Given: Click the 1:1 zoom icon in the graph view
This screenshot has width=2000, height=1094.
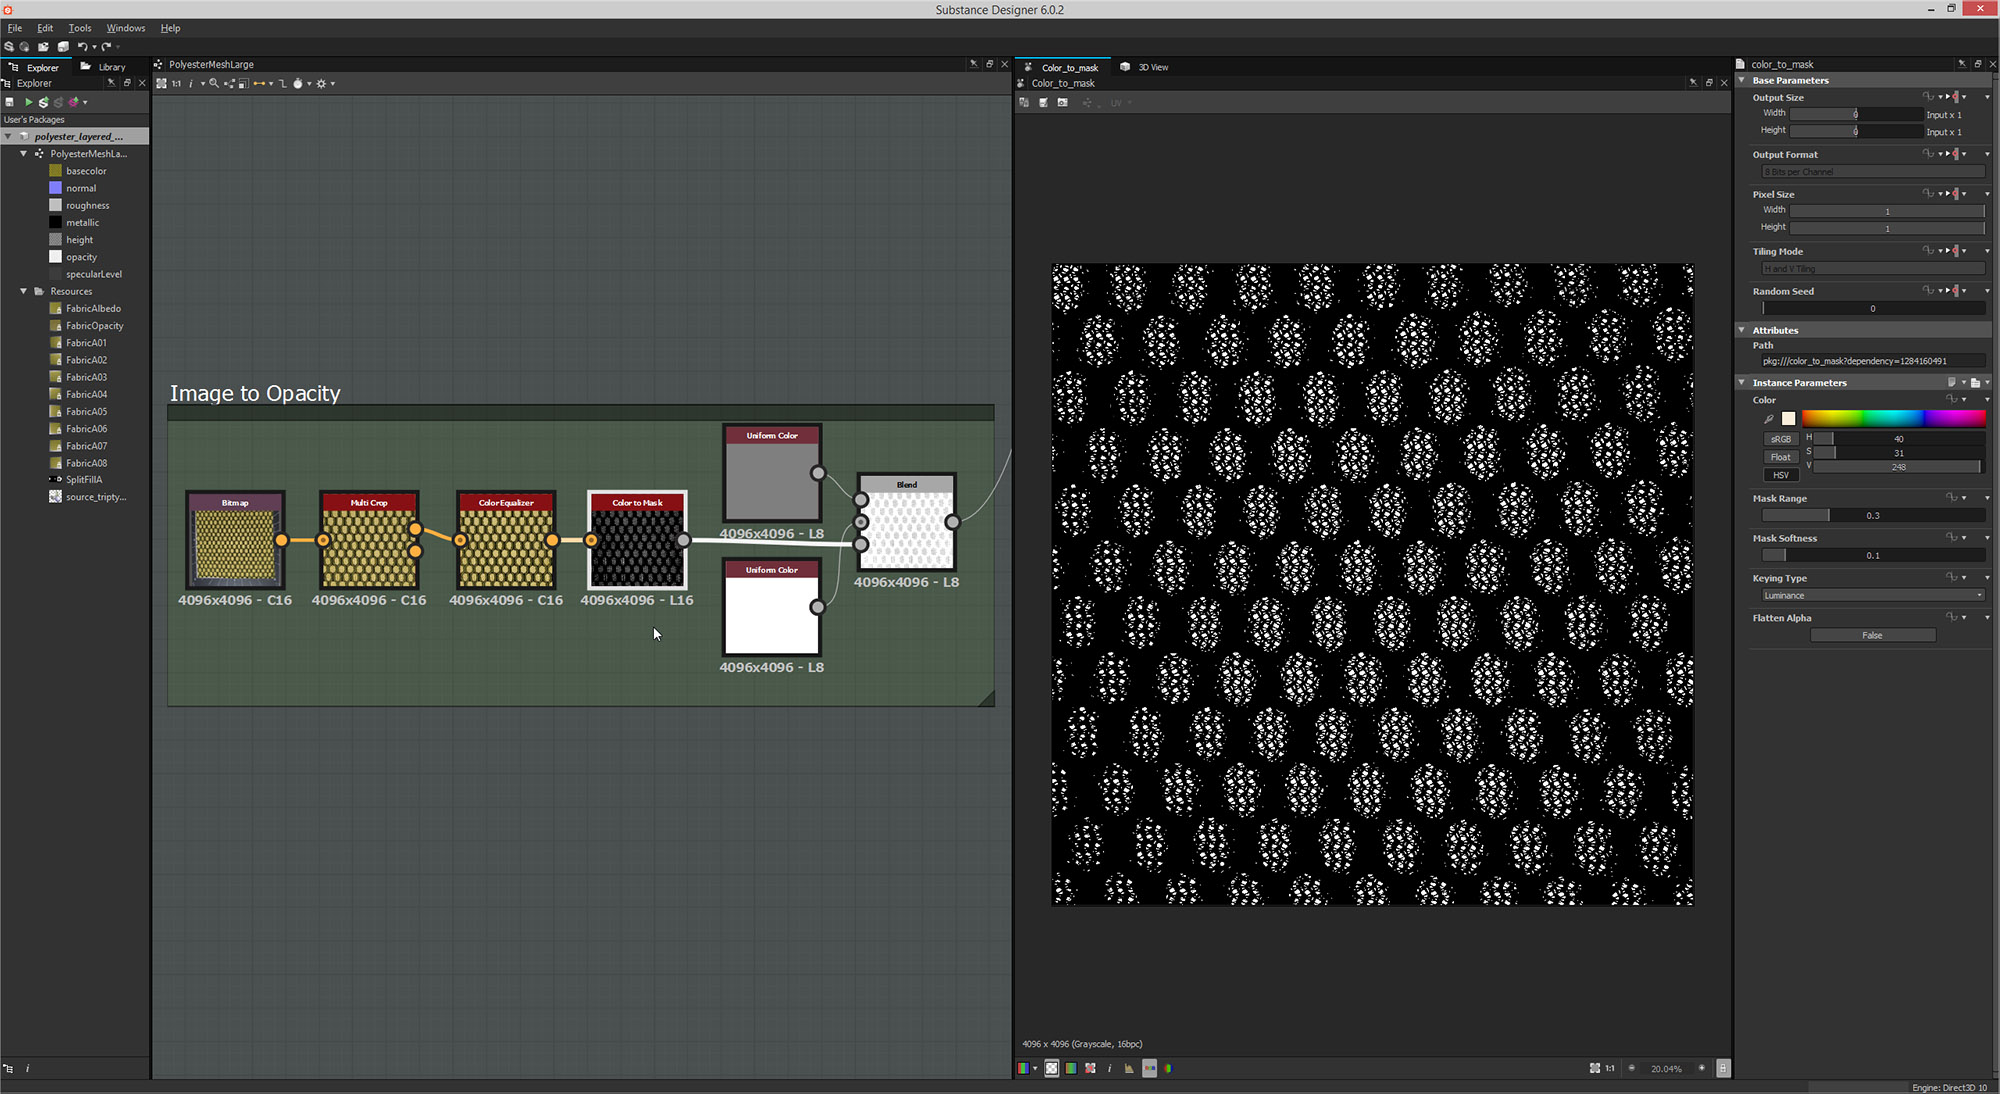Looking at the screenshot, I should point(175,84).
